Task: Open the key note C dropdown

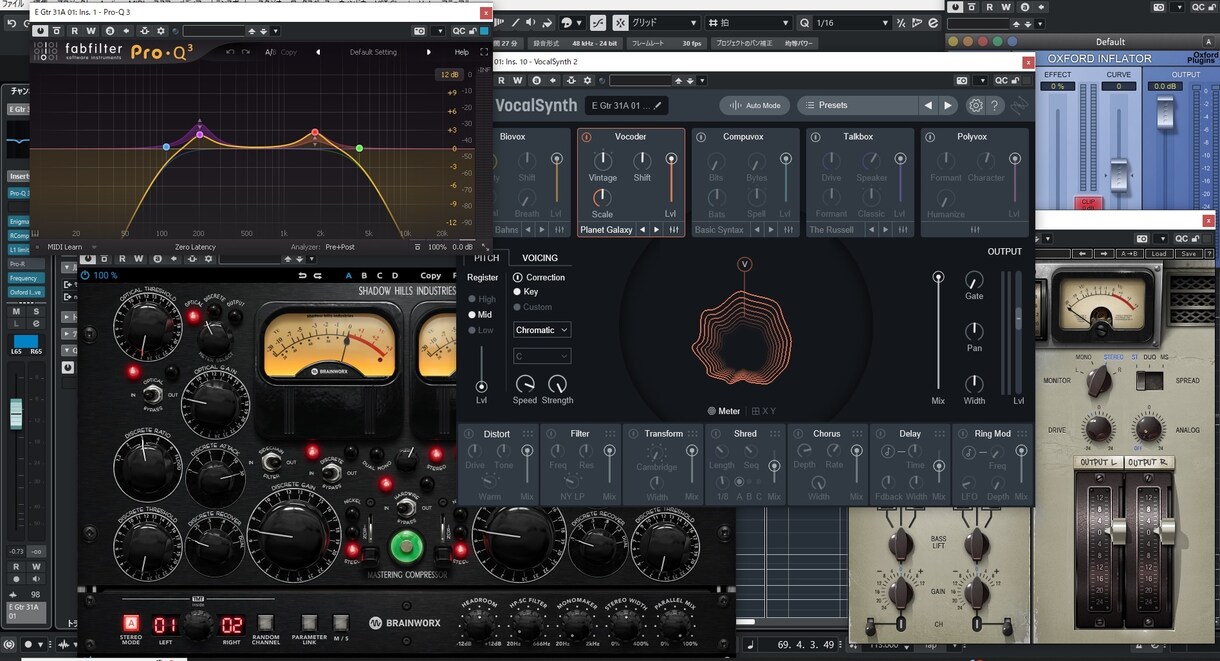Action: 542,356
